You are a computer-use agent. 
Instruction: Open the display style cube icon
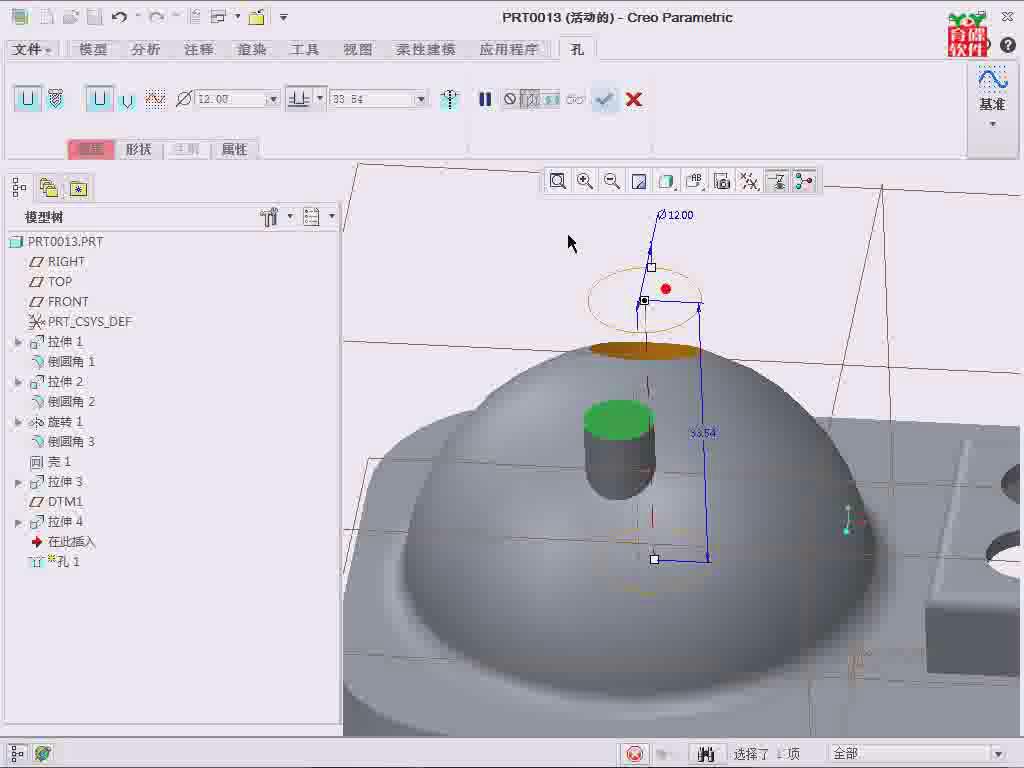coord(666,181)
